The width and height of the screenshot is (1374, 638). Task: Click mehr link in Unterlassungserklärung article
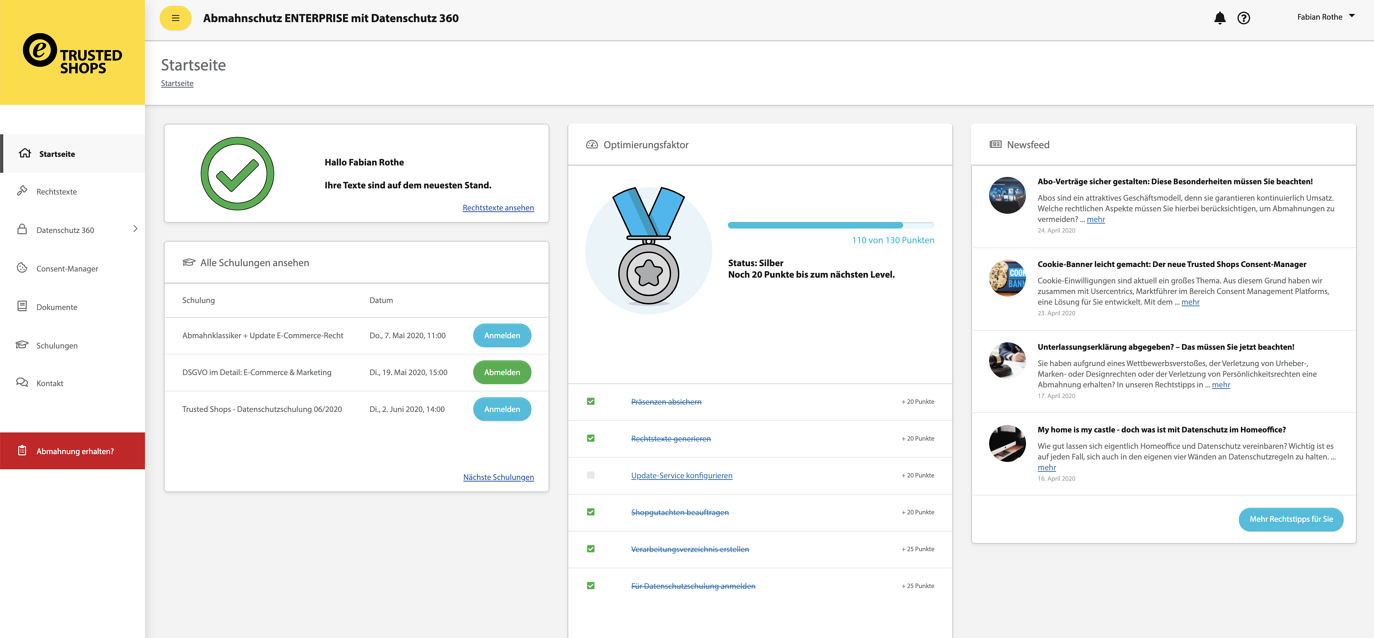pos(1221,384)
